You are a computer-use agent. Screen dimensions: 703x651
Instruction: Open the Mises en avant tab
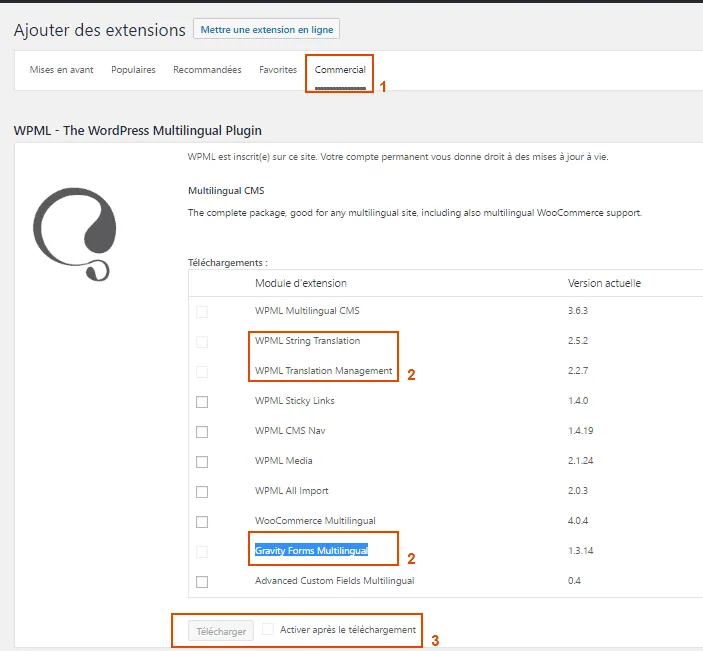[61, 69]
